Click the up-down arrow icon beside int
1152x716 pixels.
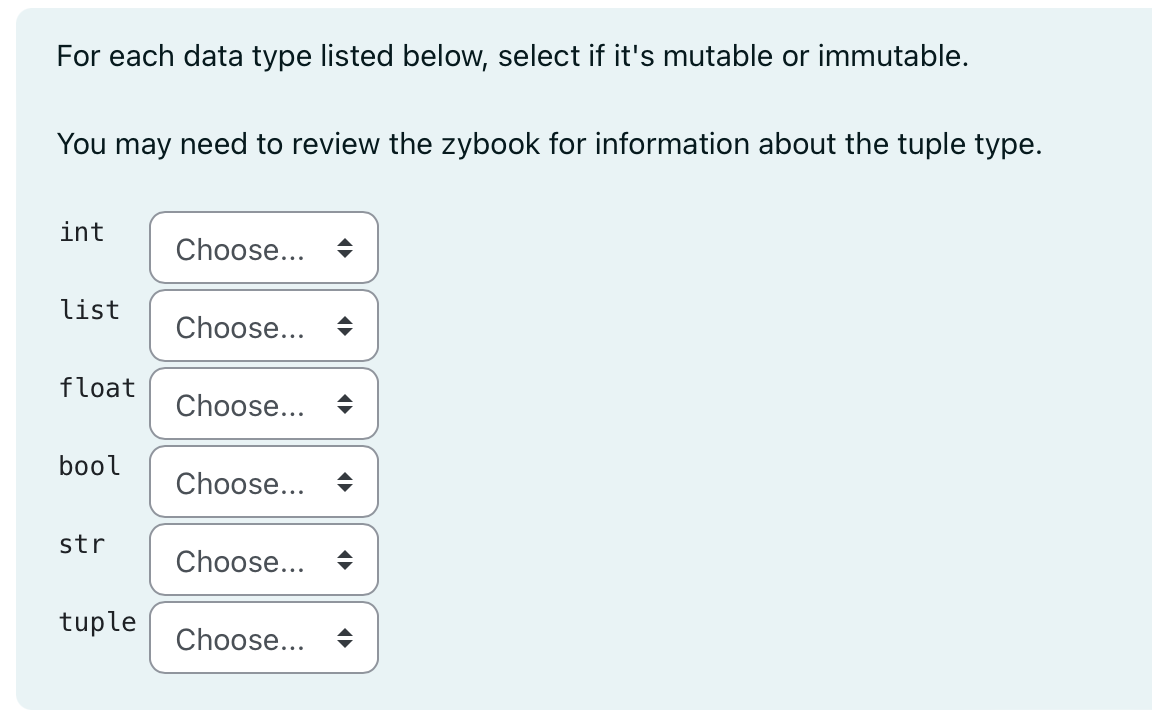point(344,249)
